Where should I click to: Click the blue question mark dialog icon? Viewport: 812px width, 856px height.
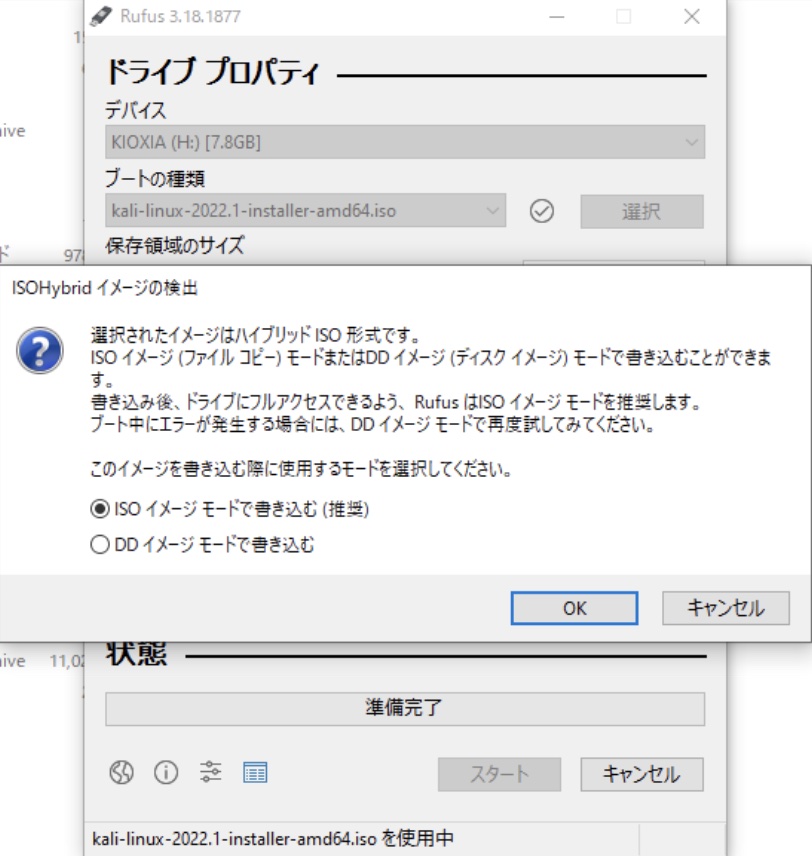click(40, 350)
